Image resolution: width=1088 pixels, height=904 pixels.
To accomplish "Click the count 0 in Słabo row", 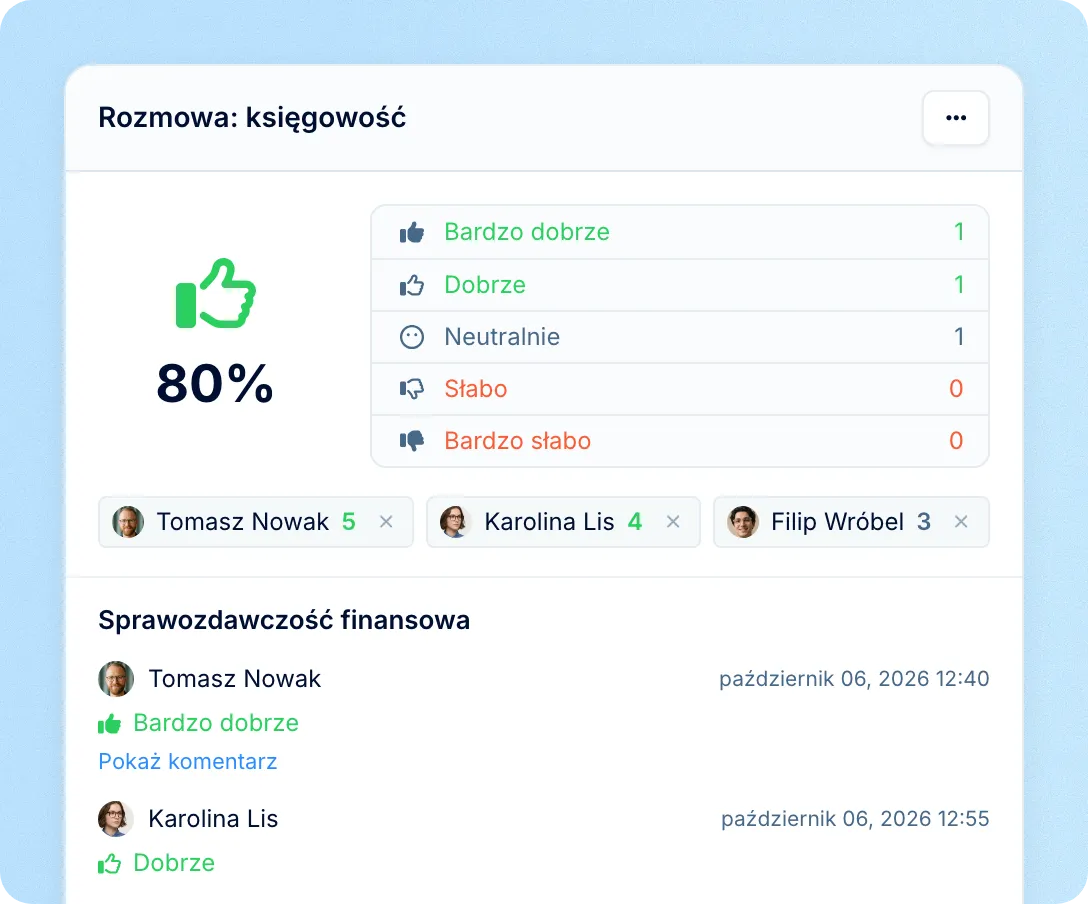I will coord(956,389).
